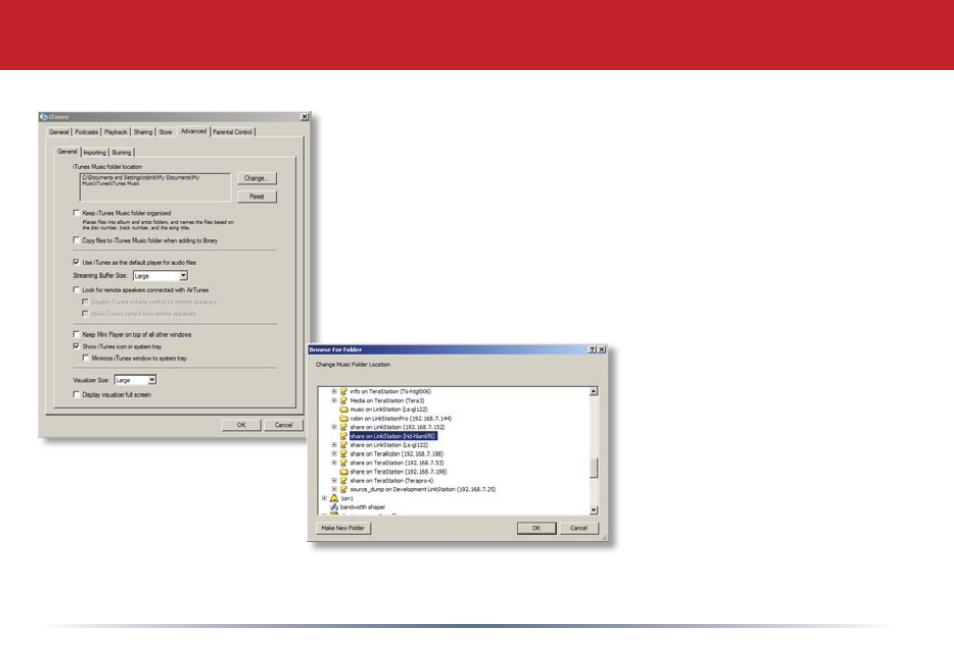
Task: Tick Minimize iTunes window to system tray
Action: point(86,358)
